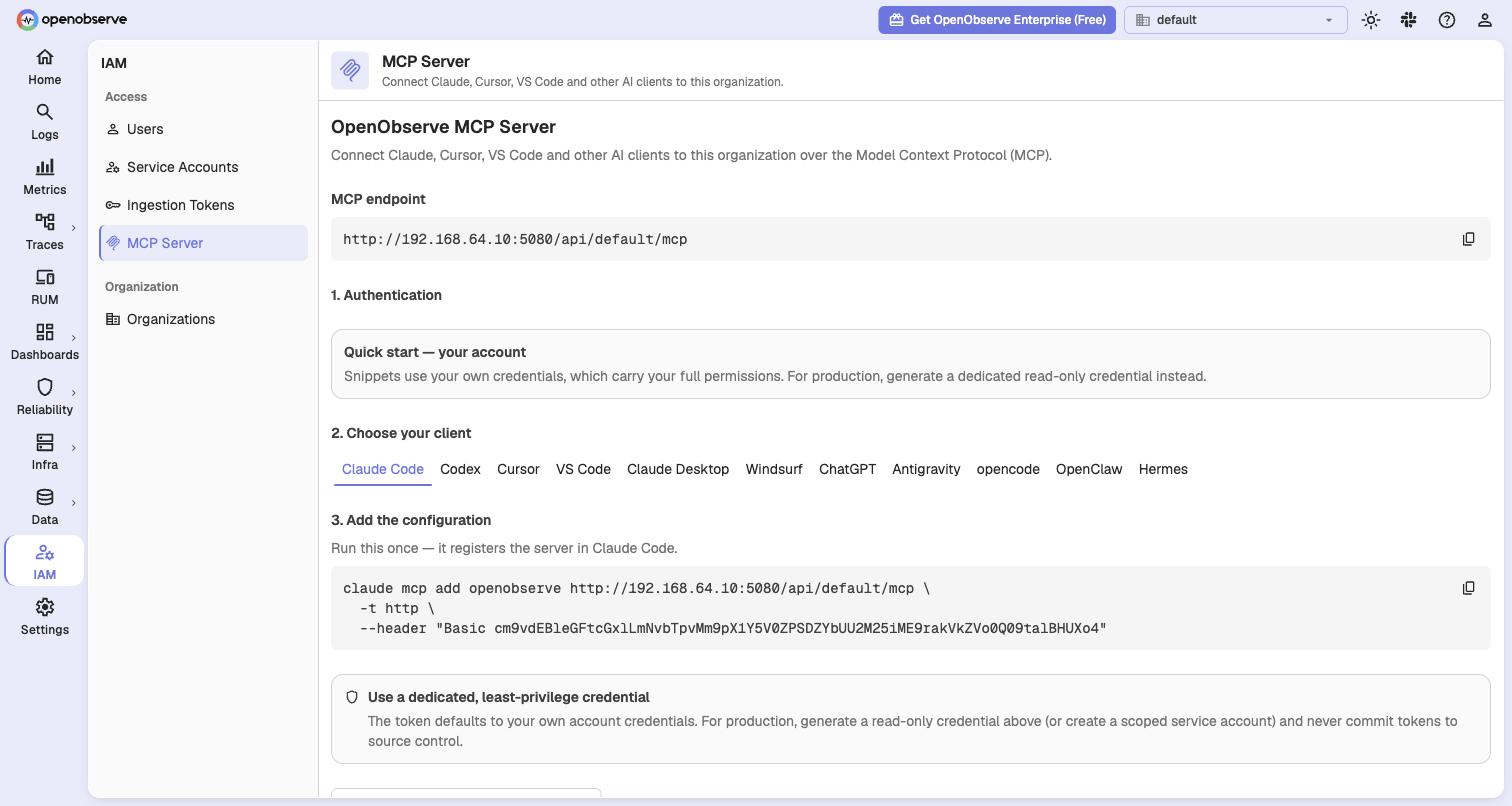Screen dimensions: 1512x806
Task: Open Ingestion Tokens in IAM menu
Action: pos(204,205)
